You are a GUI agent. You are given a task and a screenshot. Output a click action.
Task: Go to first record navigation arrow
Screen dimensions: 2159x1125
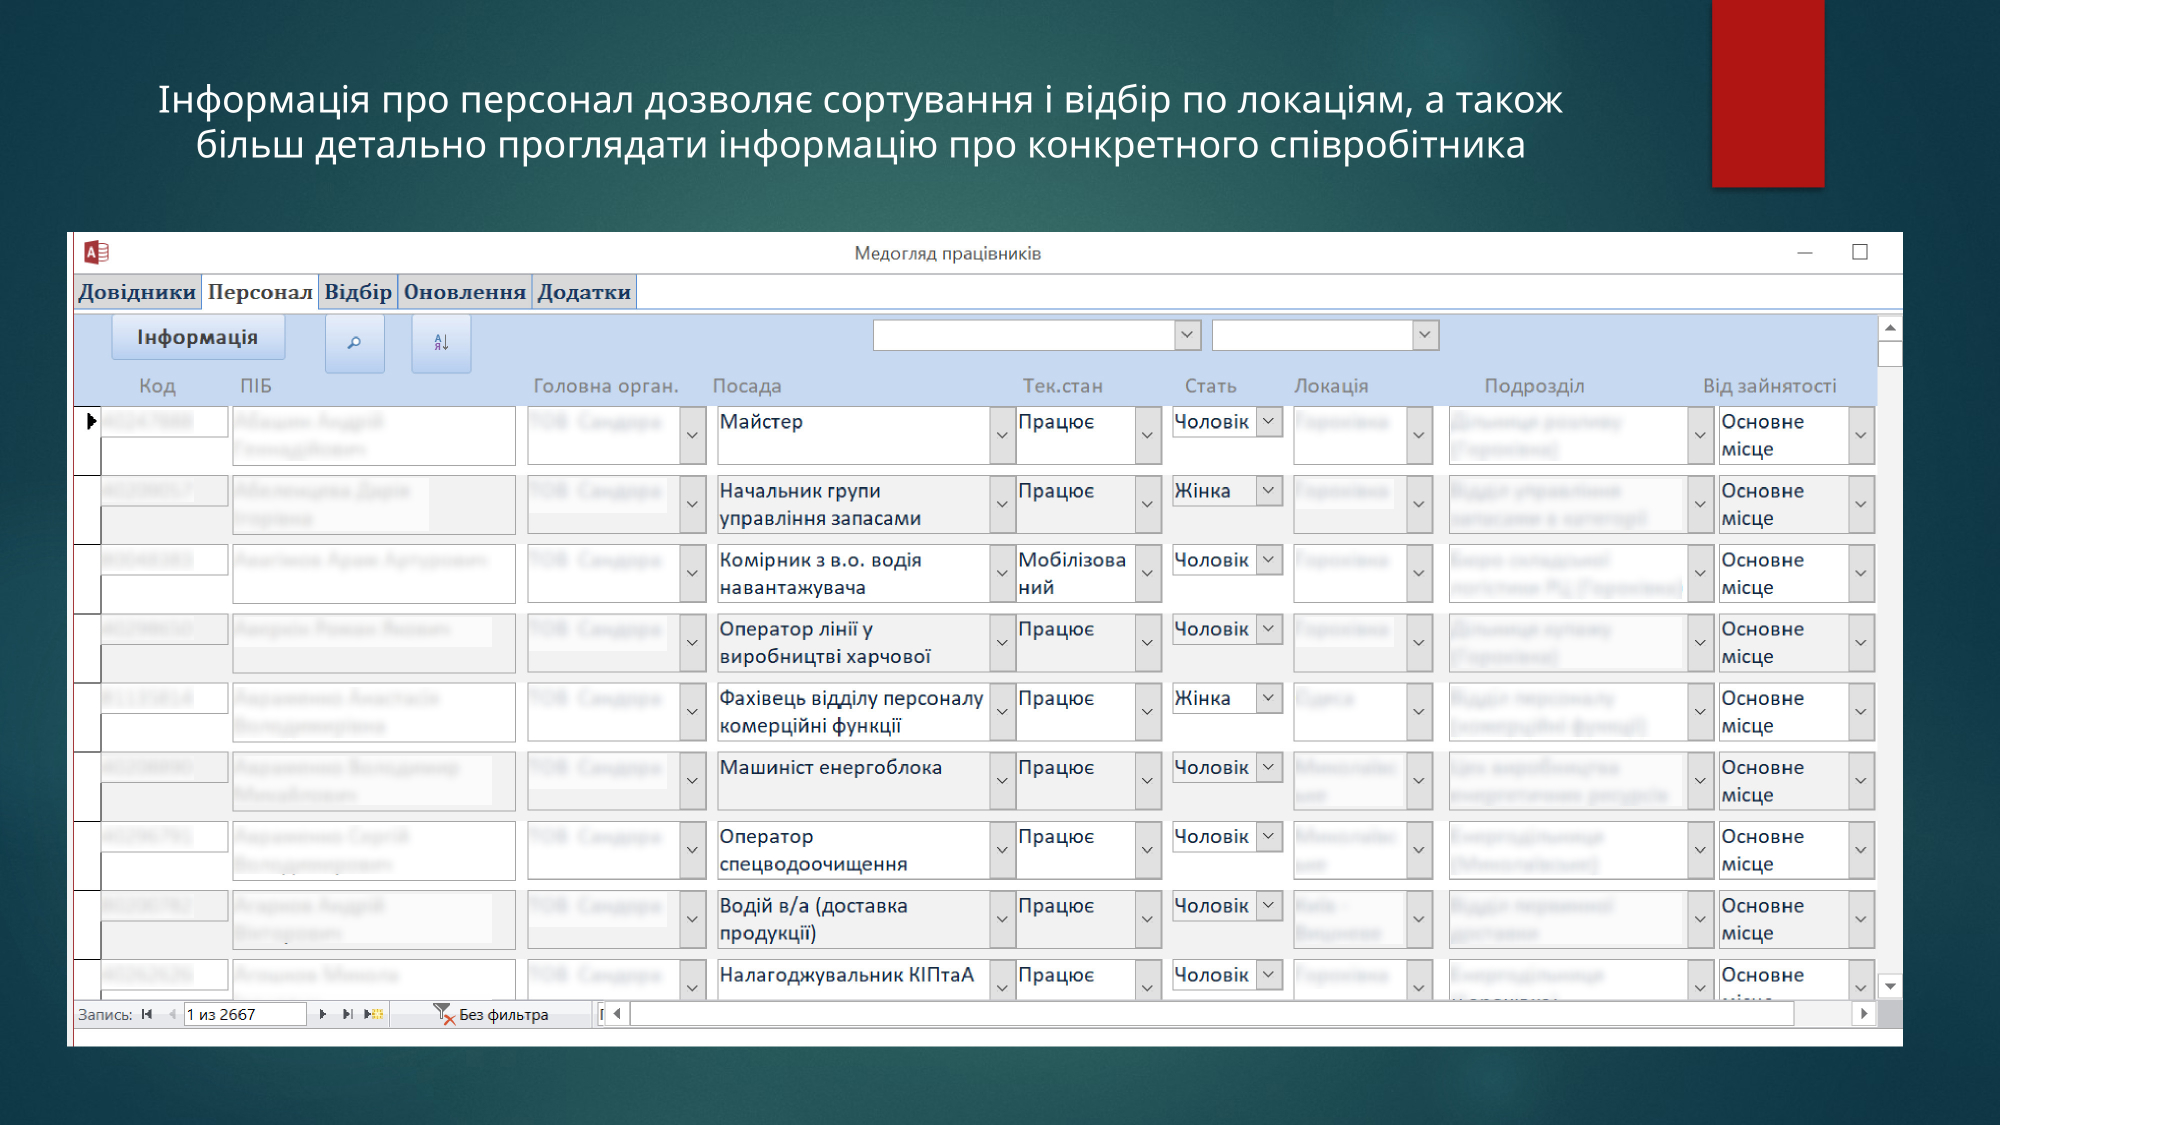[x=147, y=1014]
